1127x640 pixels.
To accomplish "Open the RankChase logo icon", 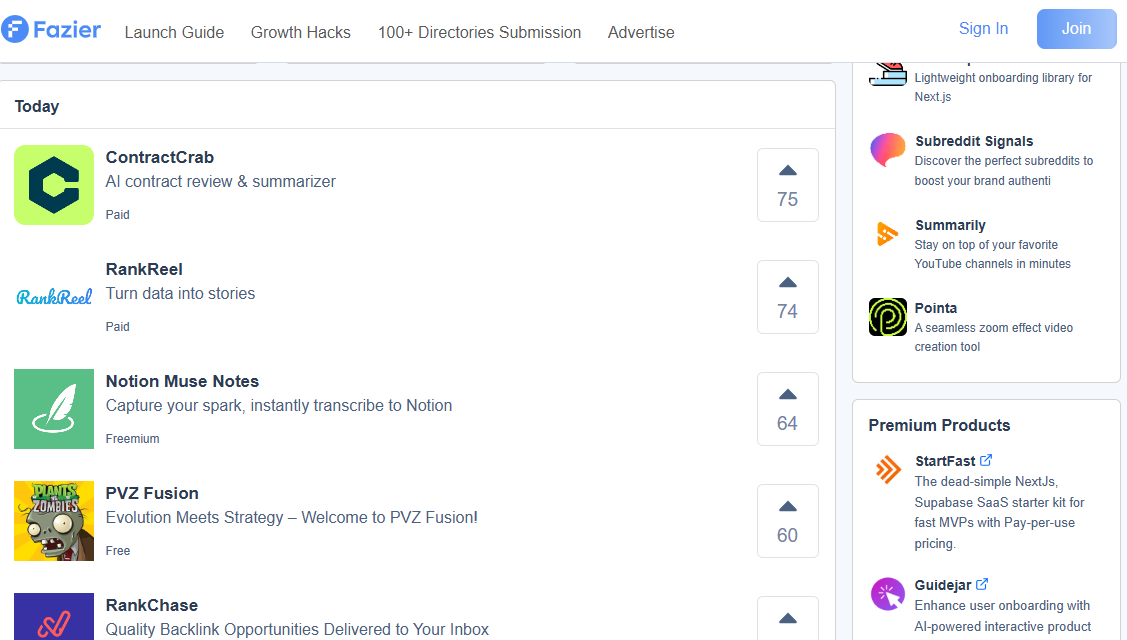I will click(54, 617).
